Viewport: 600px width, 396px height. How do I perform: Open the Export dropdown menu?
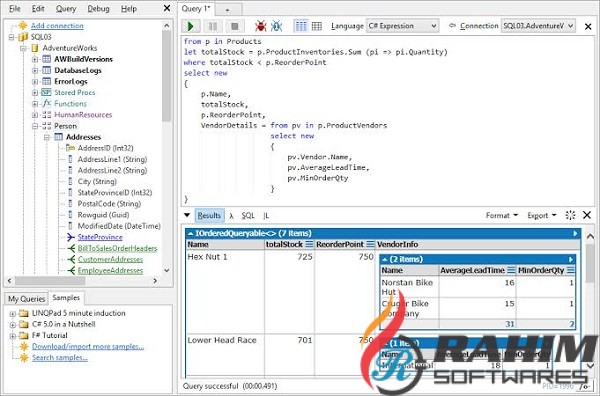[x=541, y=215]
